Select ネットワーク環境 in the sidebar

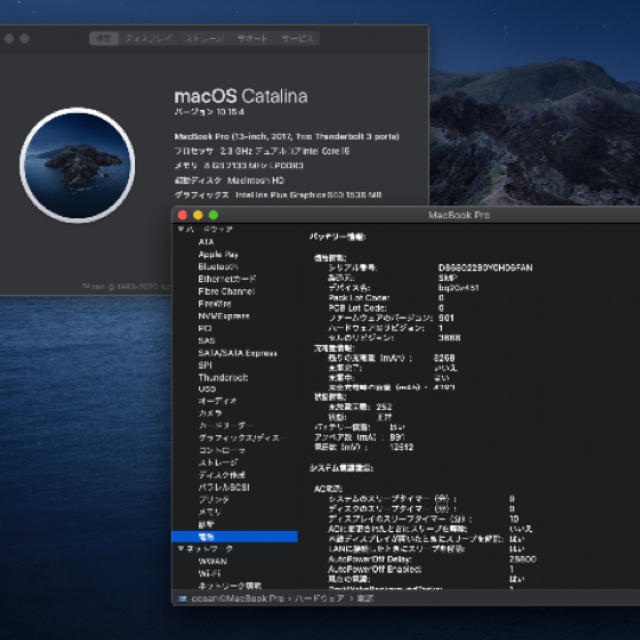(x=230, y=586)
